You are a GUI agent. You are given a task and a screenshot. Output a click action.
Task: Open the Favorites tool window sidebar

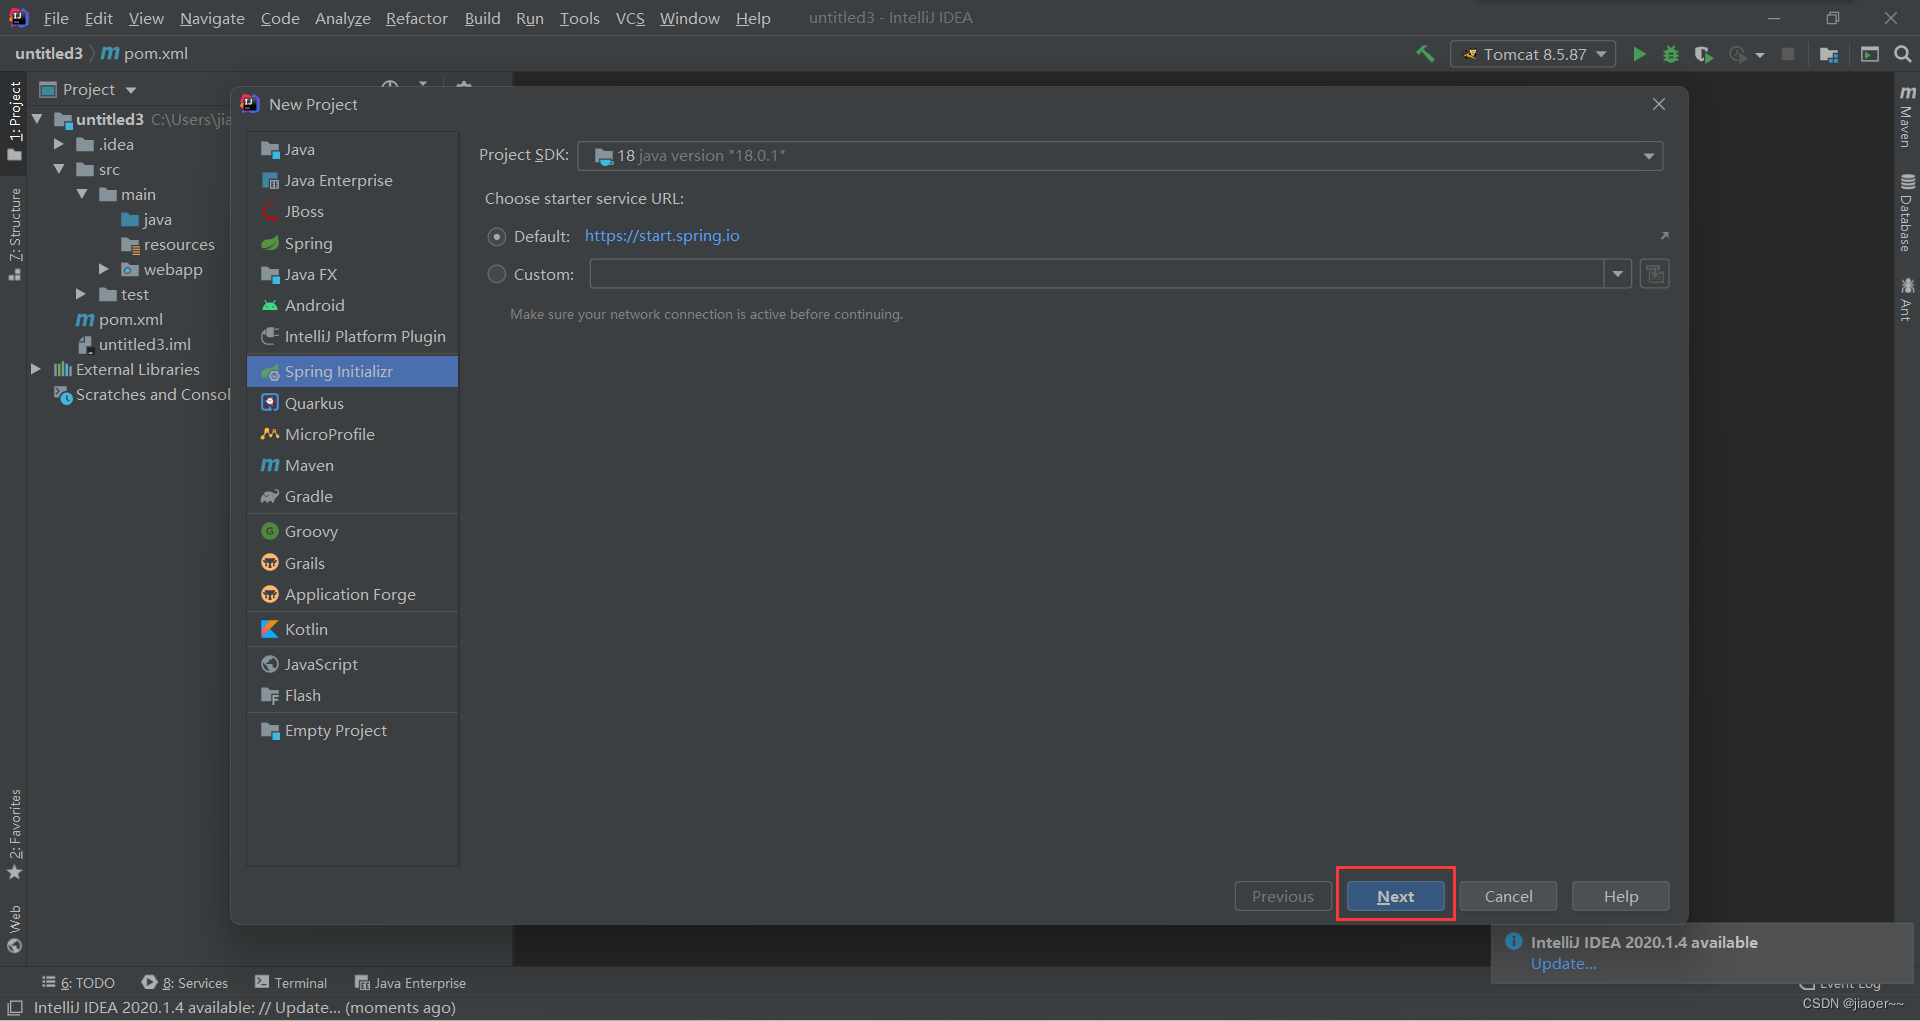click(14, 834)
